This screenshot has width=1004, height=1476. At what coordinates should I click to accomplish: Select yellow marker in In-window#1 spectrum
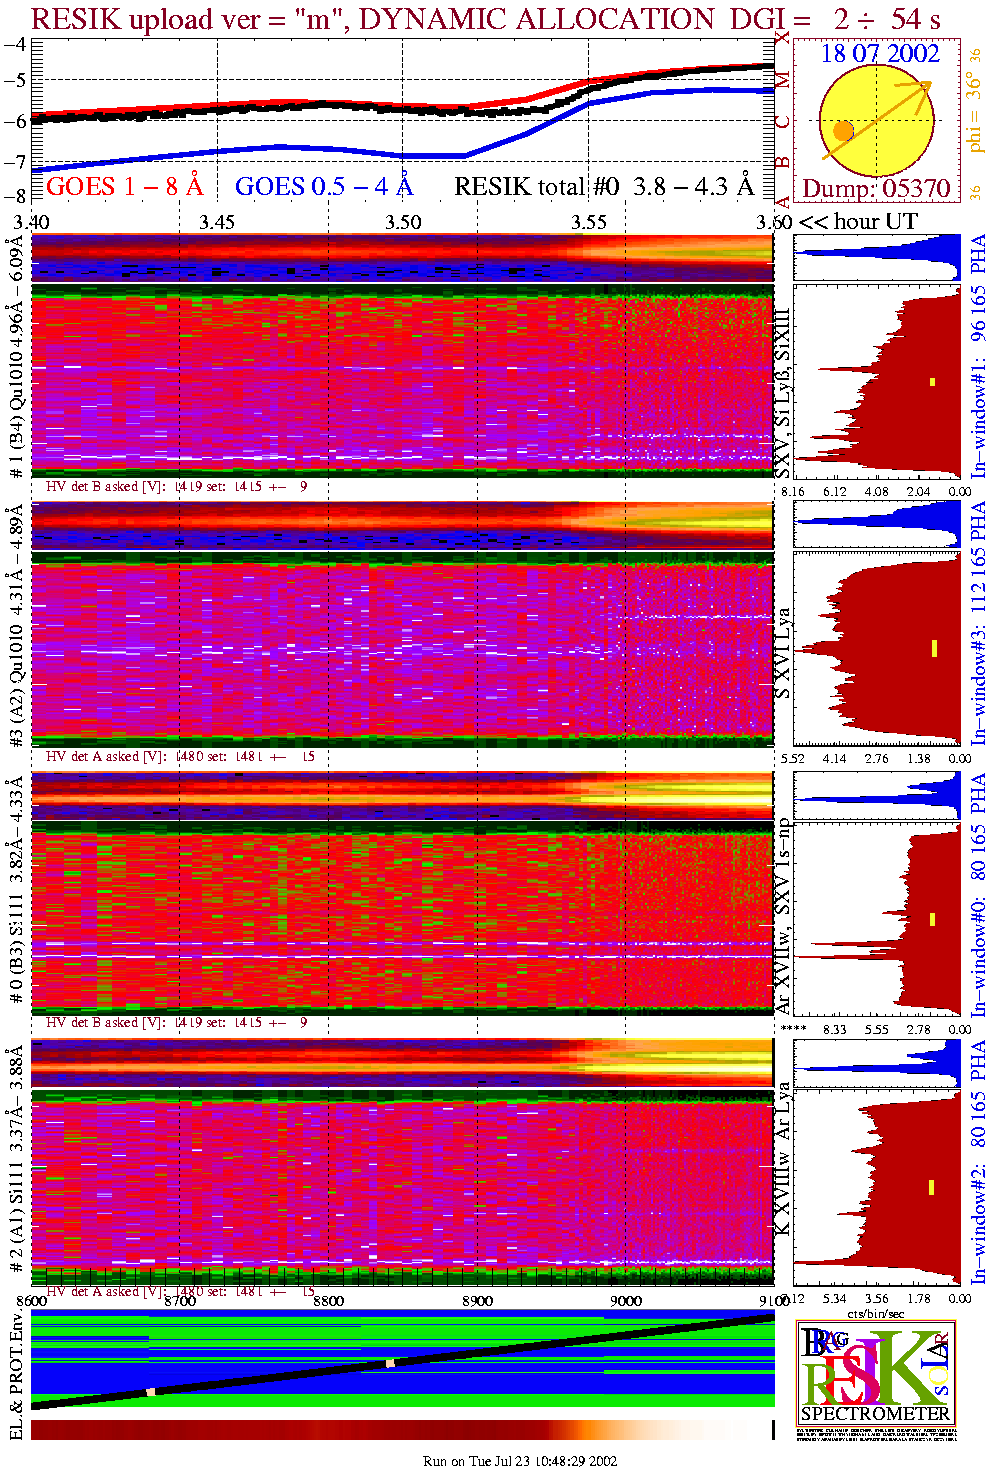[932, 381]
